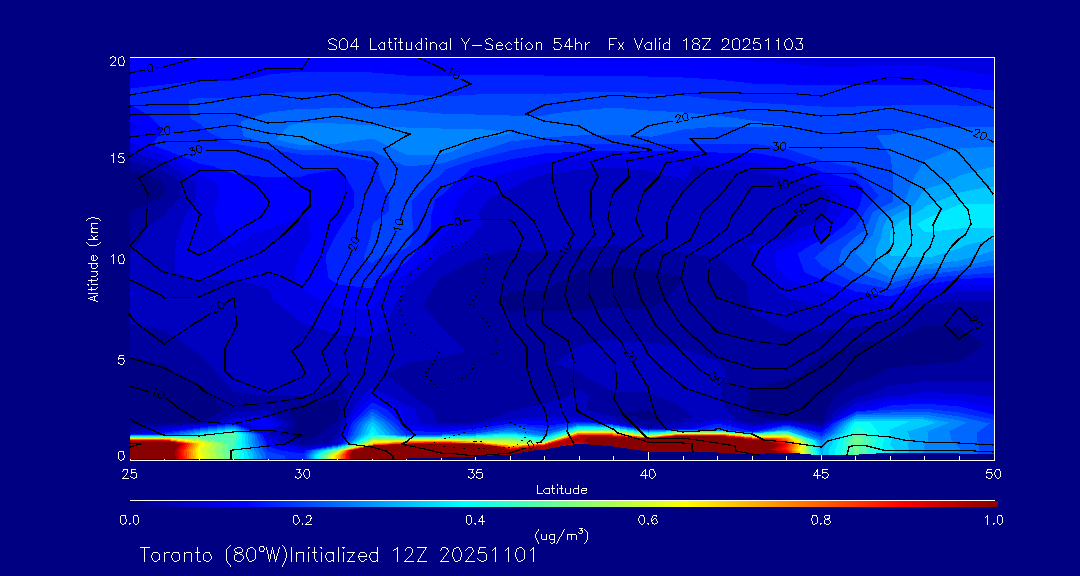
Task: Click the 0.8 colorbar value label
Action: point(821,520)
